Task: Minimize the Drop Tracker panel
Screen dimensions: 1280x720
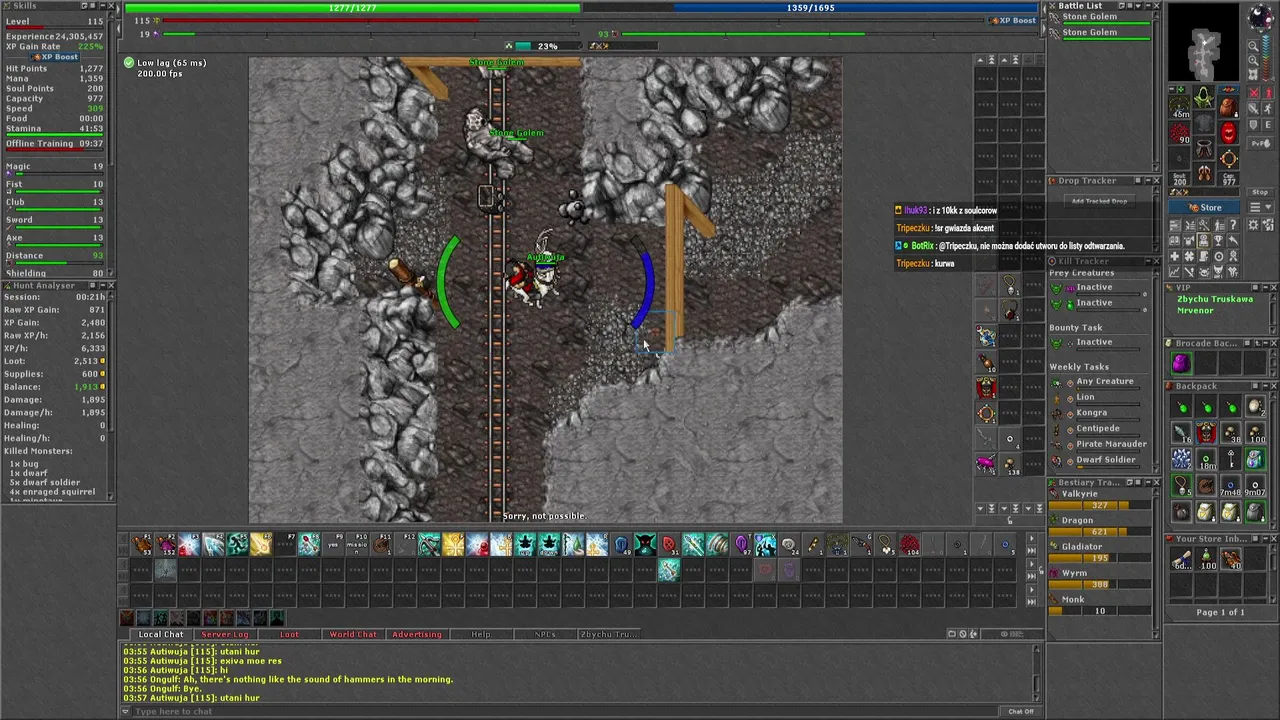Action: (1146, 181)
